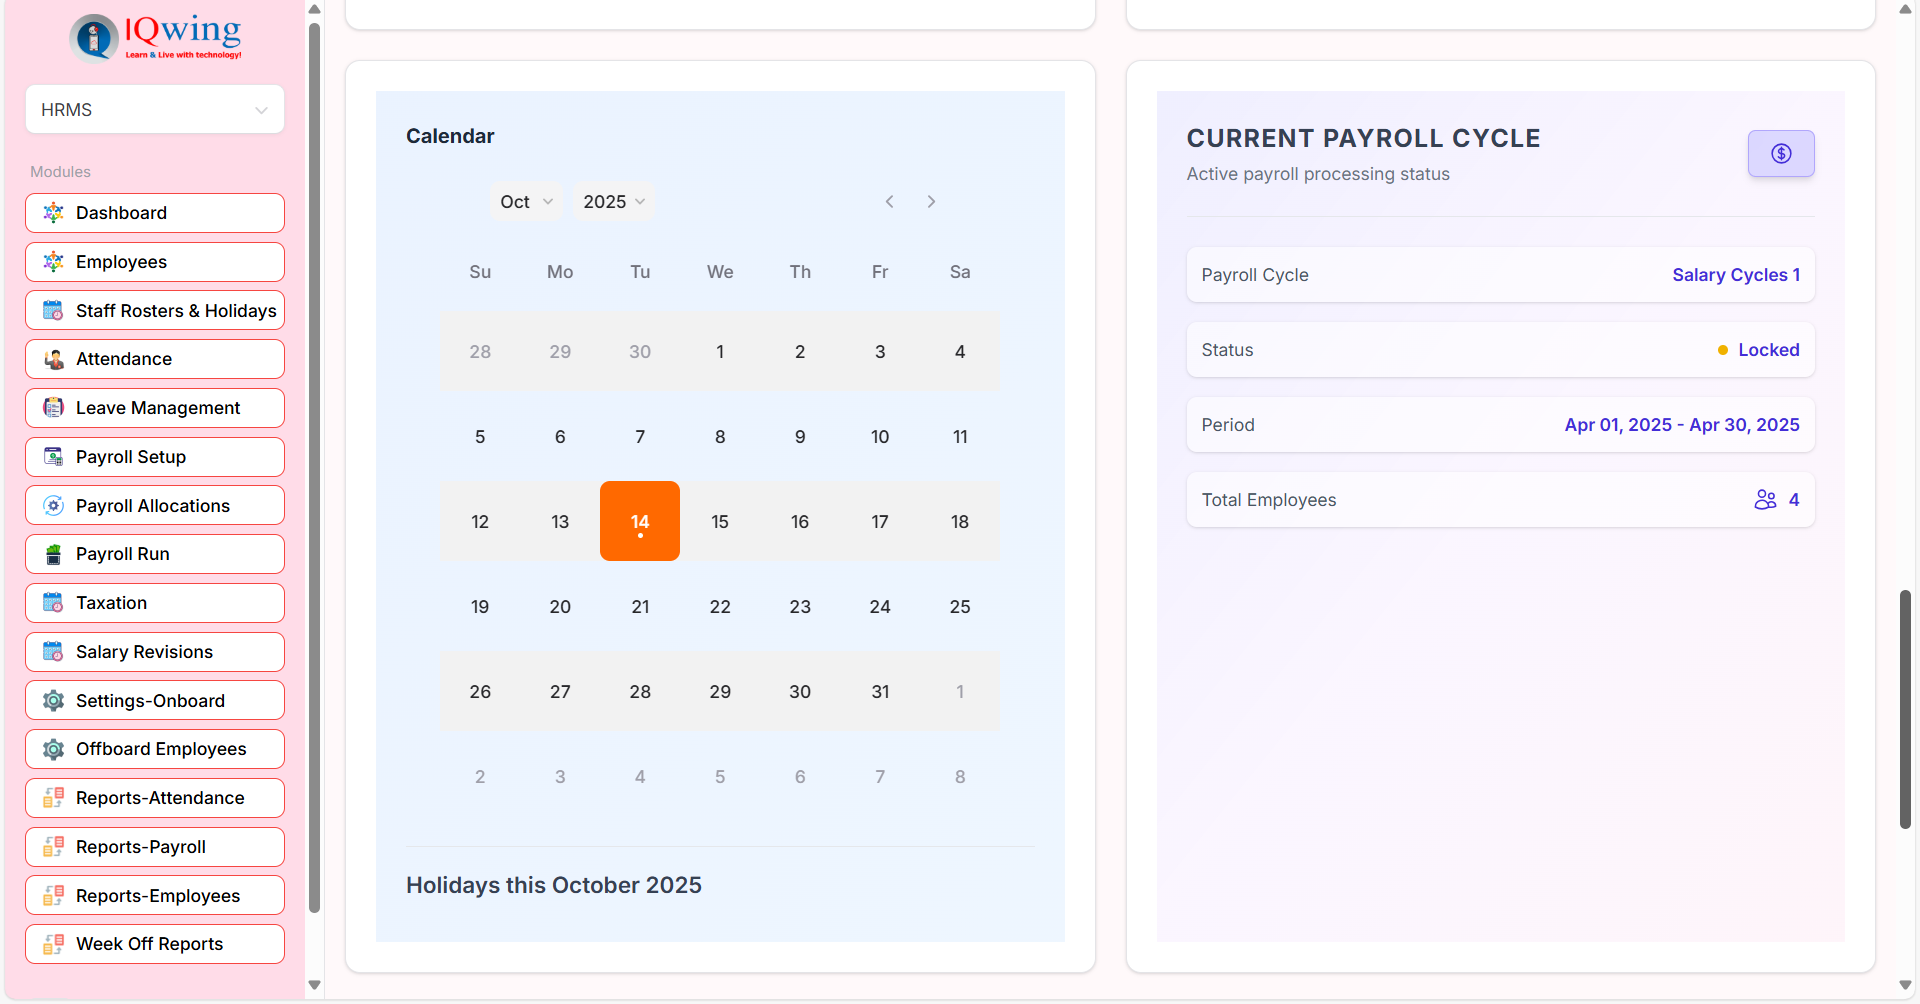Click the Reports-Payroll icon
This screenshot has width=1920, height=1004.
click(x=54, y=847)
